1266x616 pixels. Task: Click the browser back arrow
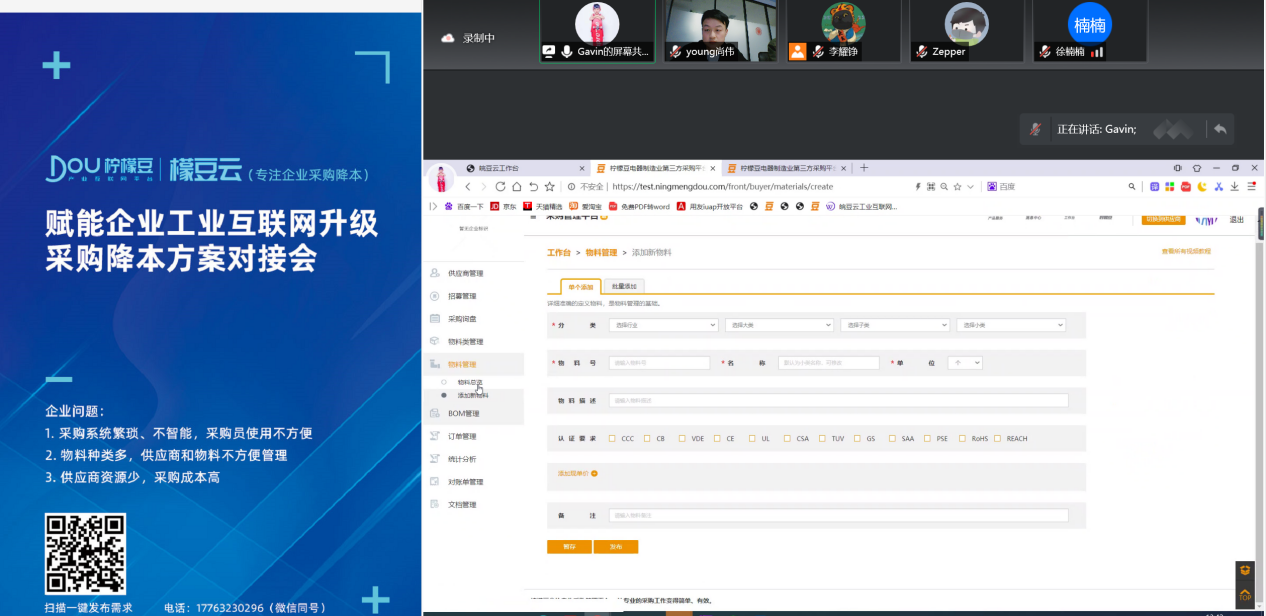point(467,186)
